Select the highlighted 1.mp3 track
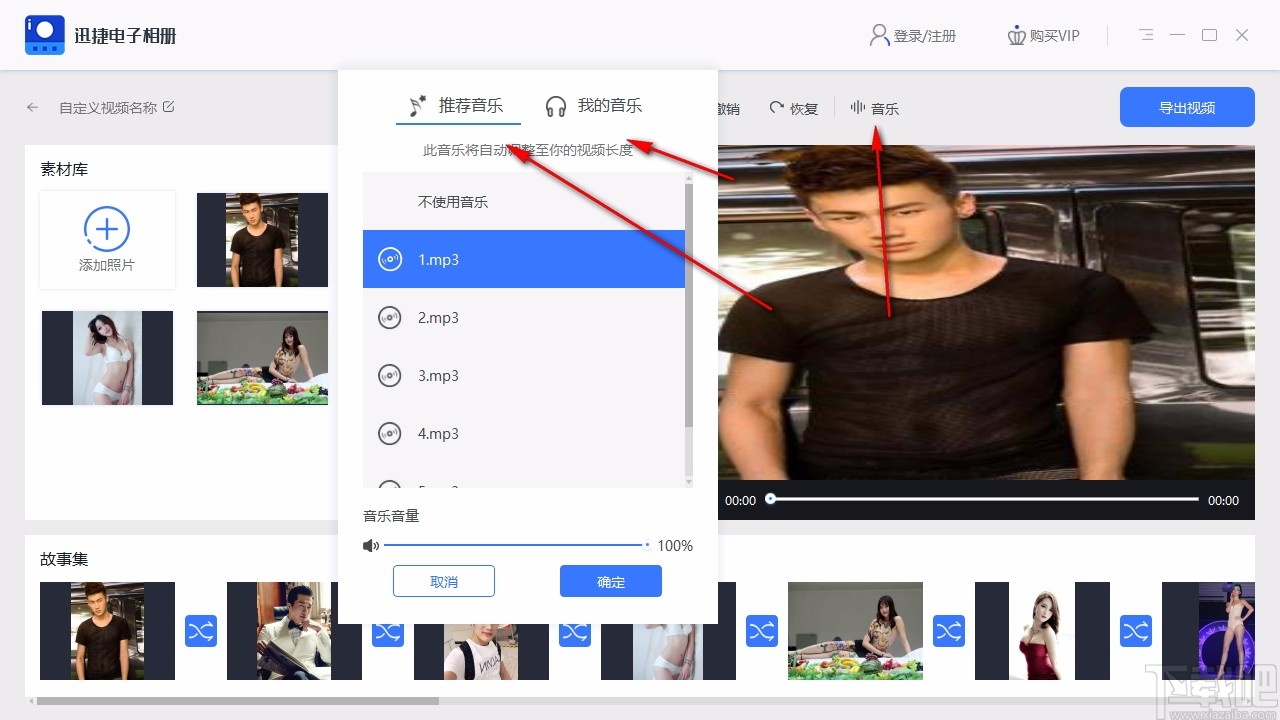Viewport: 1280px width, 720px height. tap(523, 259)
